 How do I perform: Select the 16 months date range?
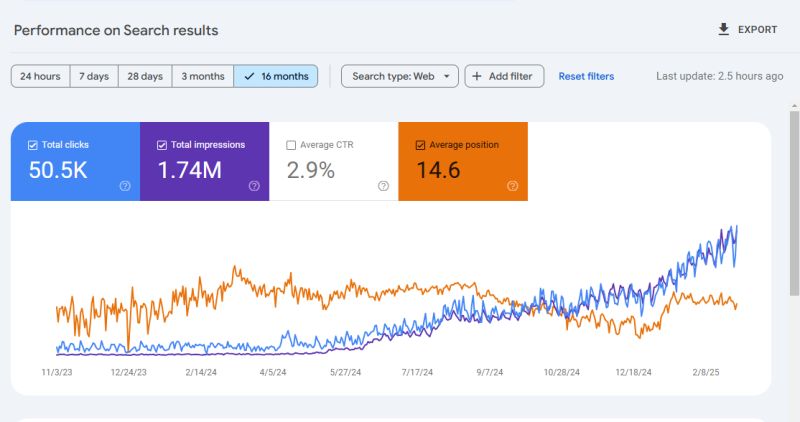coord(276,76)
